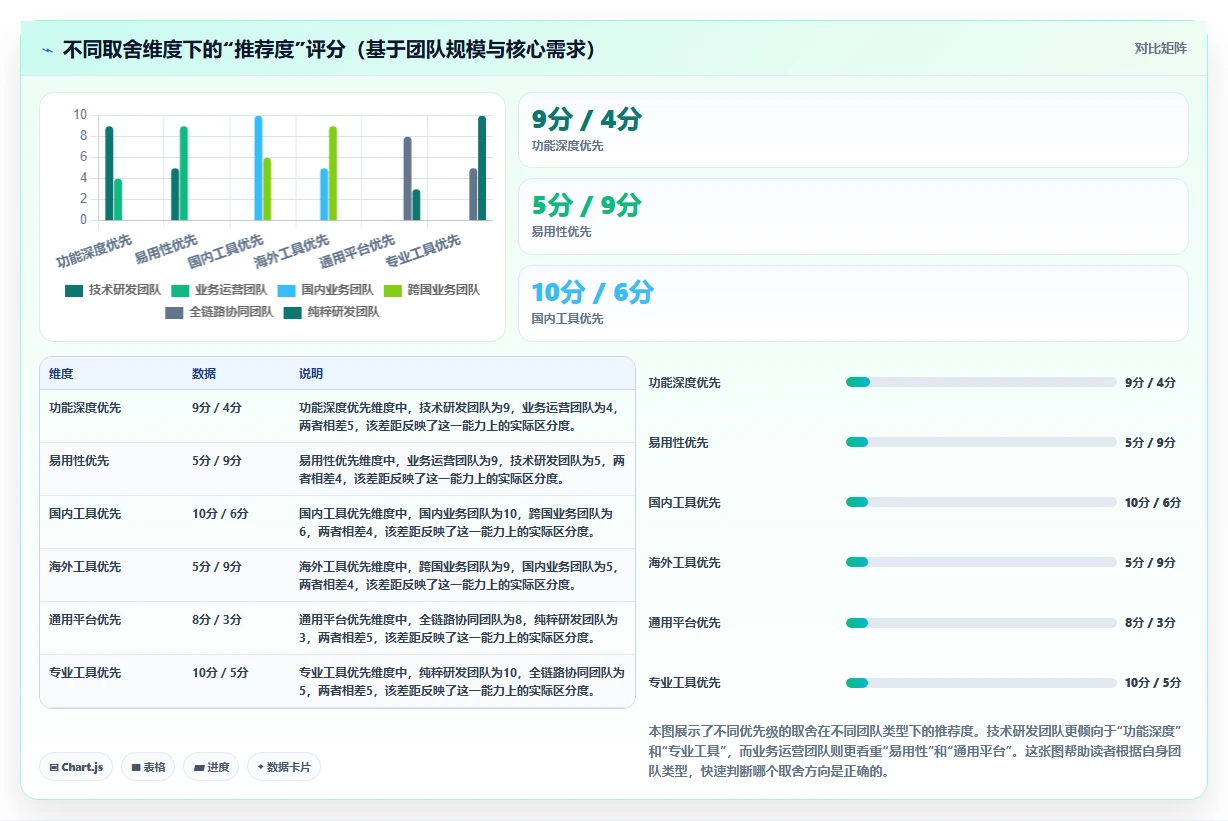The height and width of the screenshot is (821, 1228).
Task: Toggle the 纯粹研发团队 legend item
Action: point(331,312)
